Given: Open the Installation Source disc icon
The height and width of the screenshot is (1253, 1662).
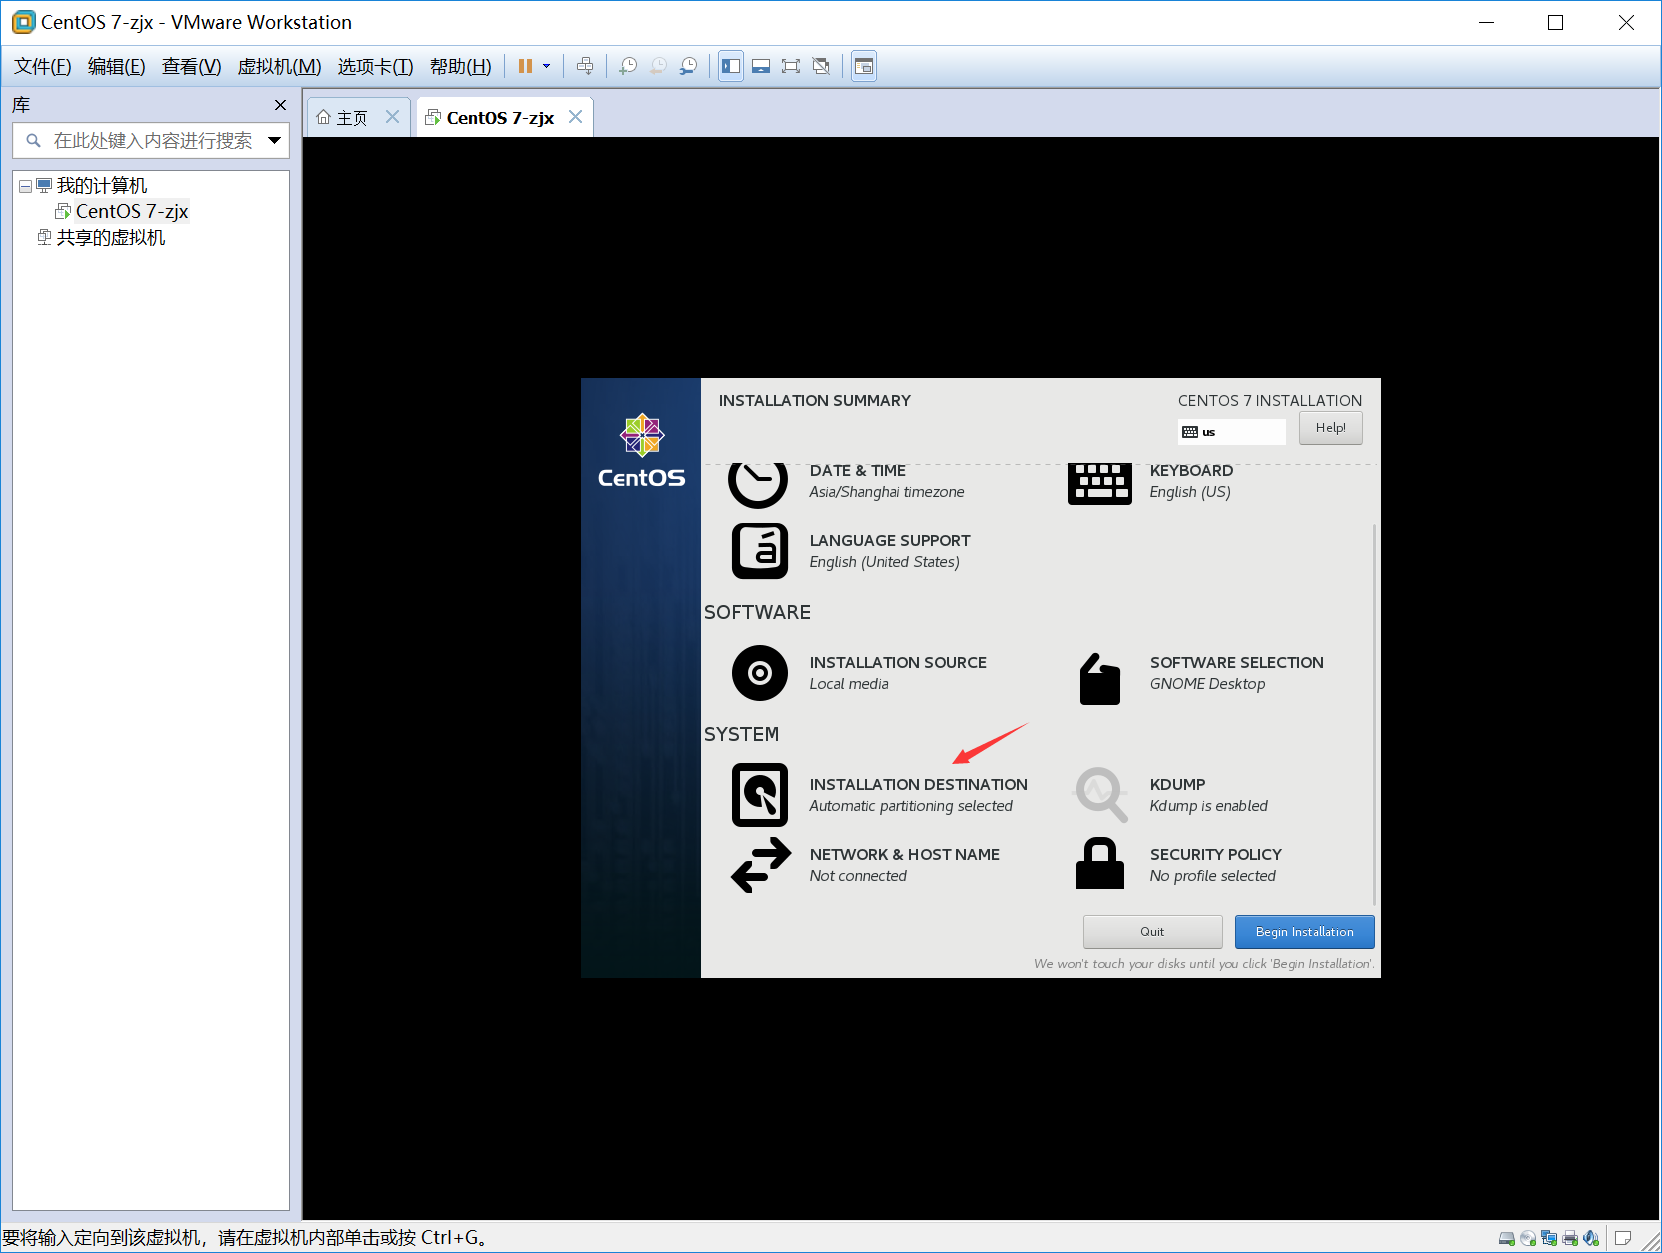Looking at the screenshot, I should coord(760,673).
